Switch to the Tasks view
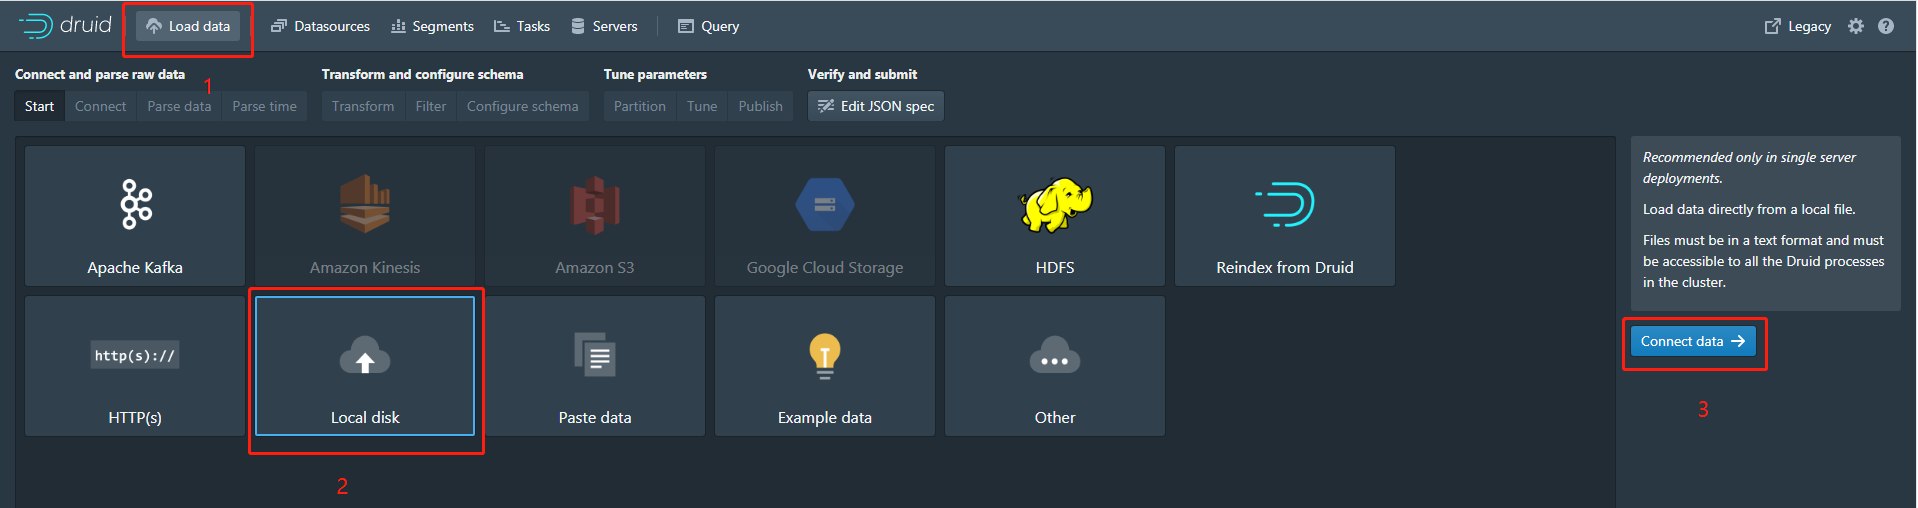Screen dimensions: 1918x508 (522, 27)
